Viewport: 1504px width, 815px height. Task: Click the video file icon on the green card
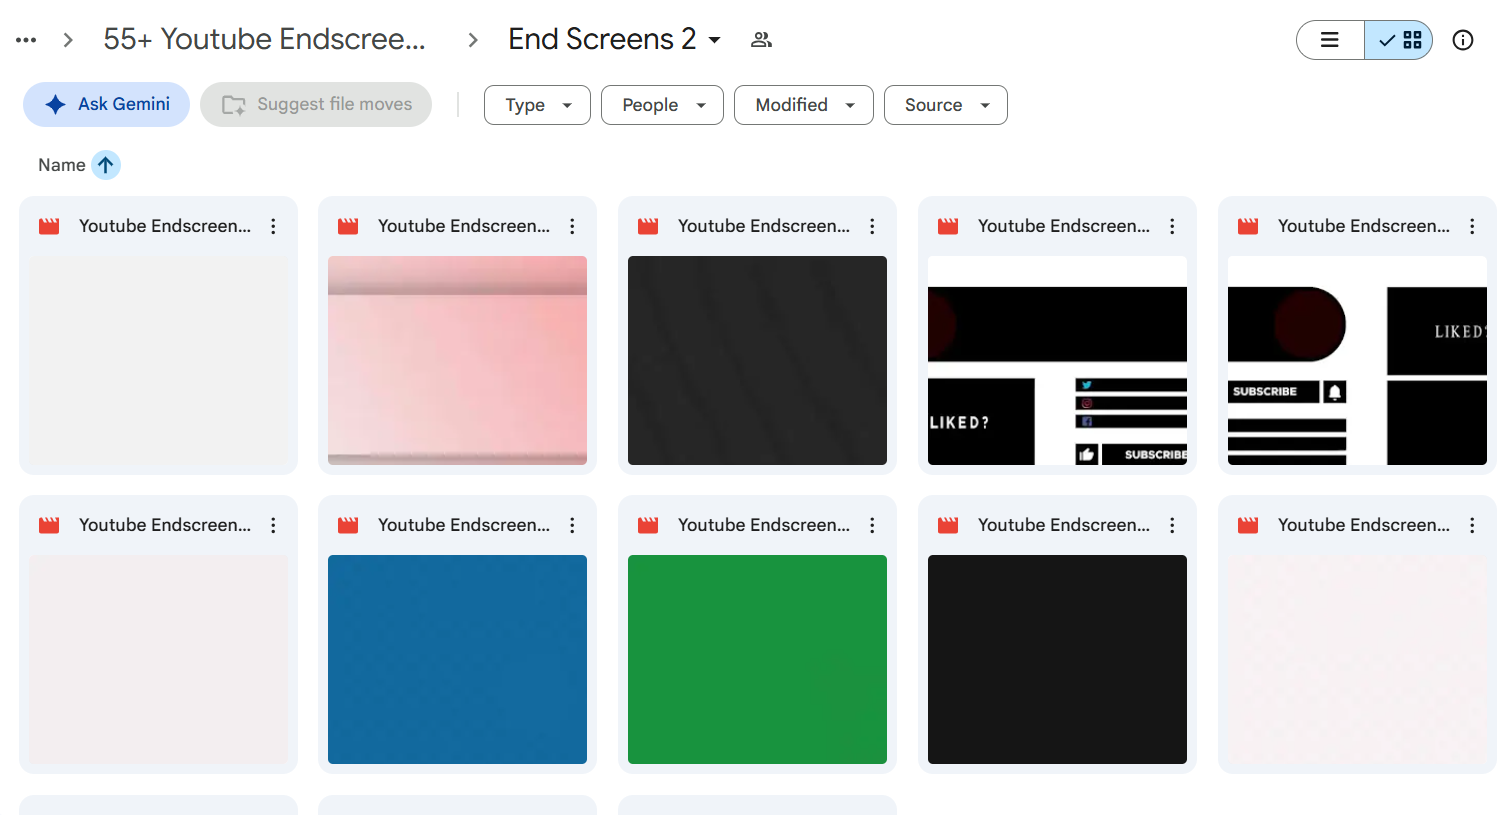[x=648, y=525]
